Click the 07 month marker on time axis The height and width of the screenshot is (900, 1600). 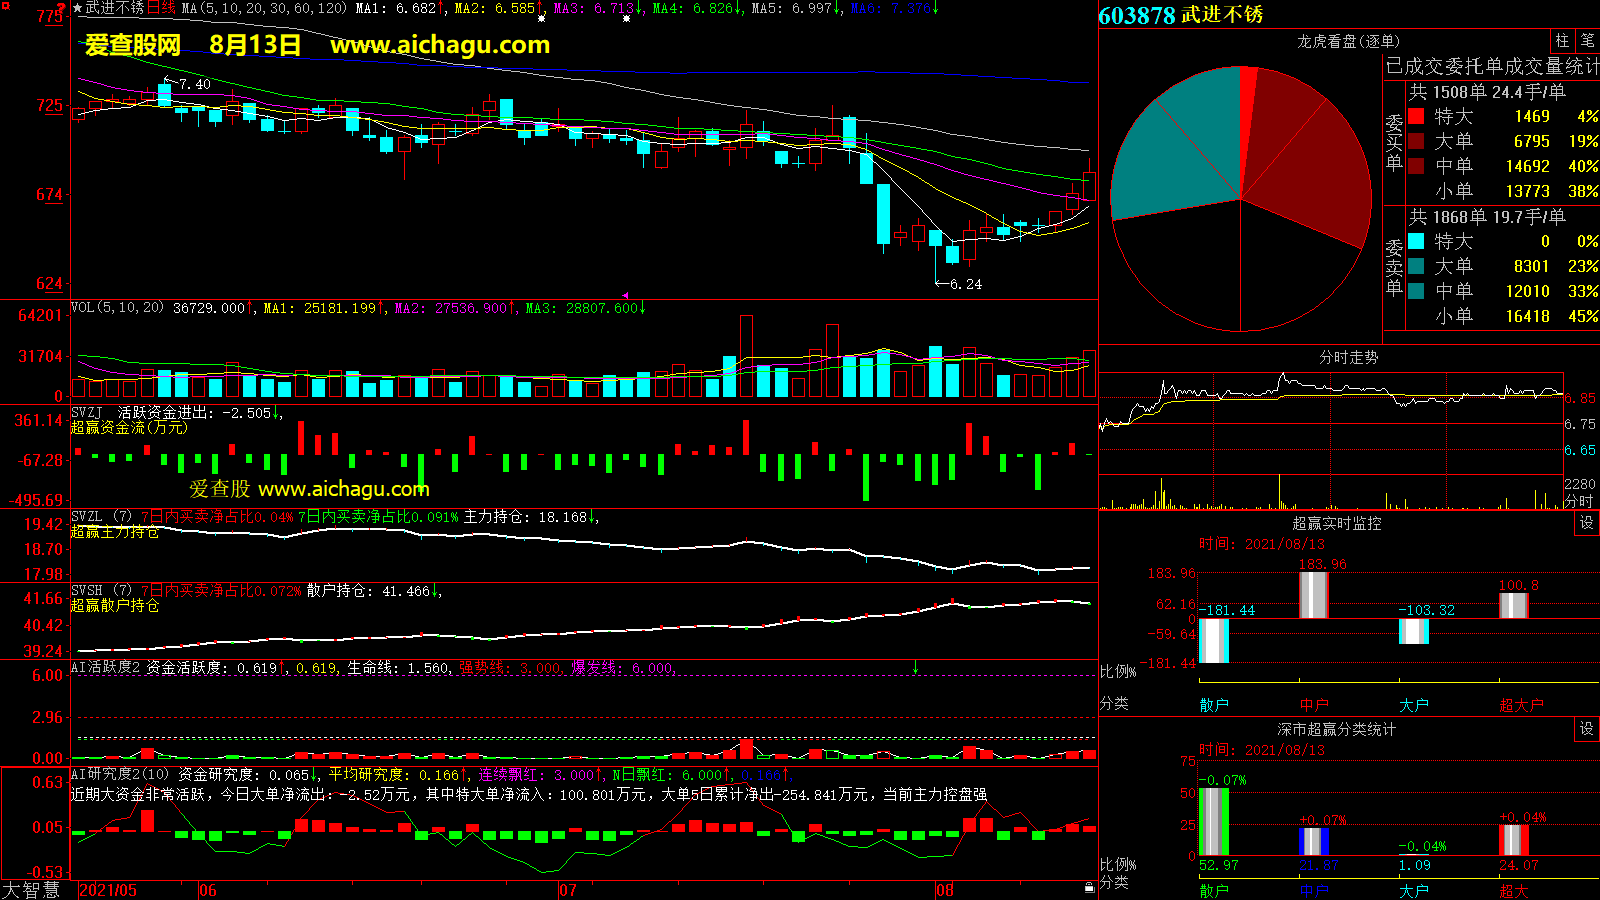pyautogui.click(x=567, y=890)
